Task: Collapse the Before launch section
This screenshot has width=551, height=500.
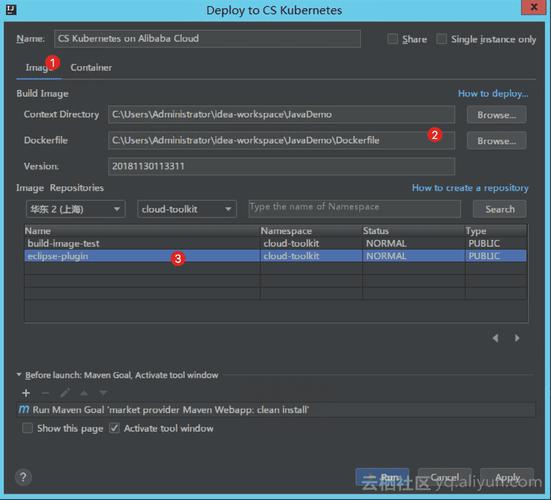Action: point(19,375)
